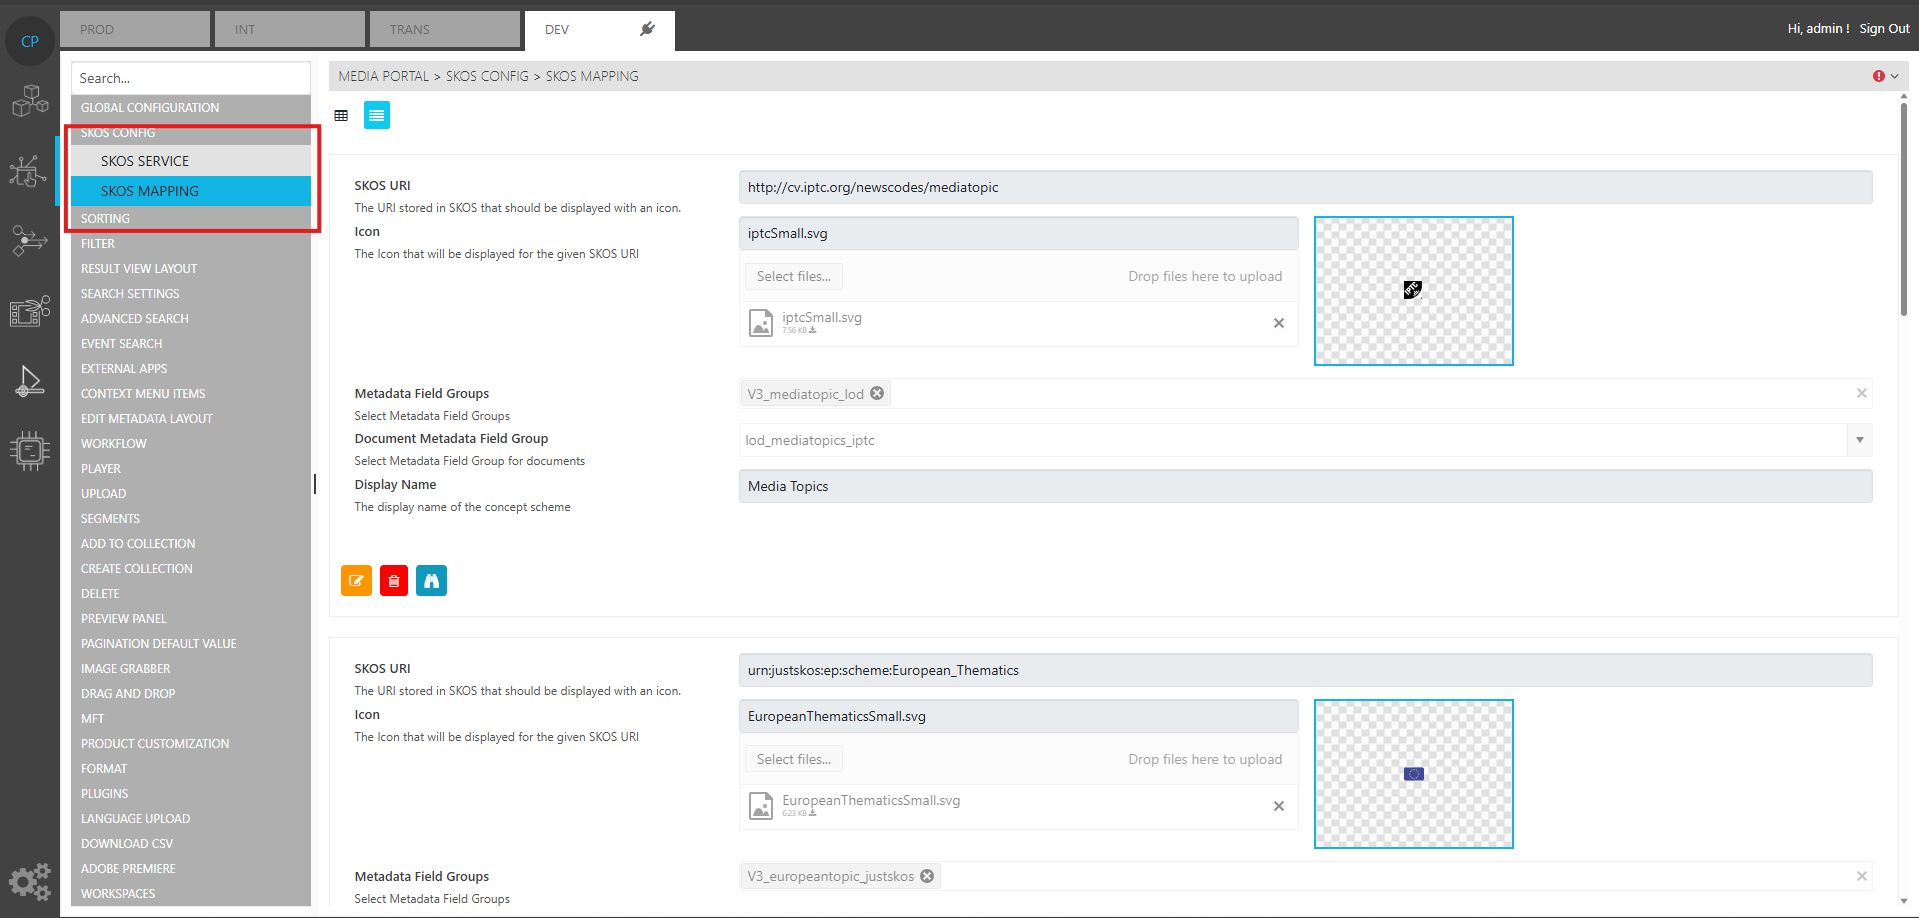Switch to list view
This screenshot has height=918, width=1919.
(377, 116)
